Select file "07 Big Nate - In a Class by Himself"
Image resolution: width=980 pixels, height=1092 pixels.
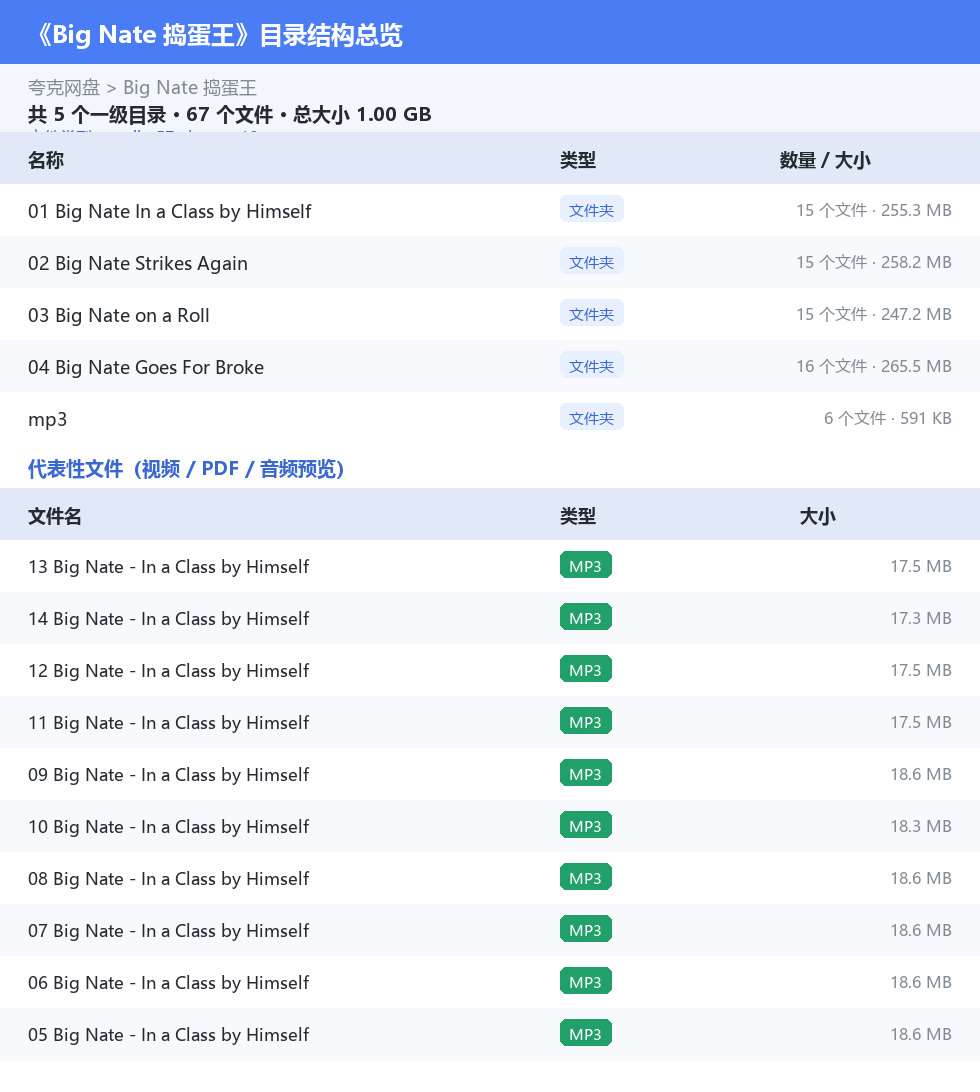tap(168, 931)
